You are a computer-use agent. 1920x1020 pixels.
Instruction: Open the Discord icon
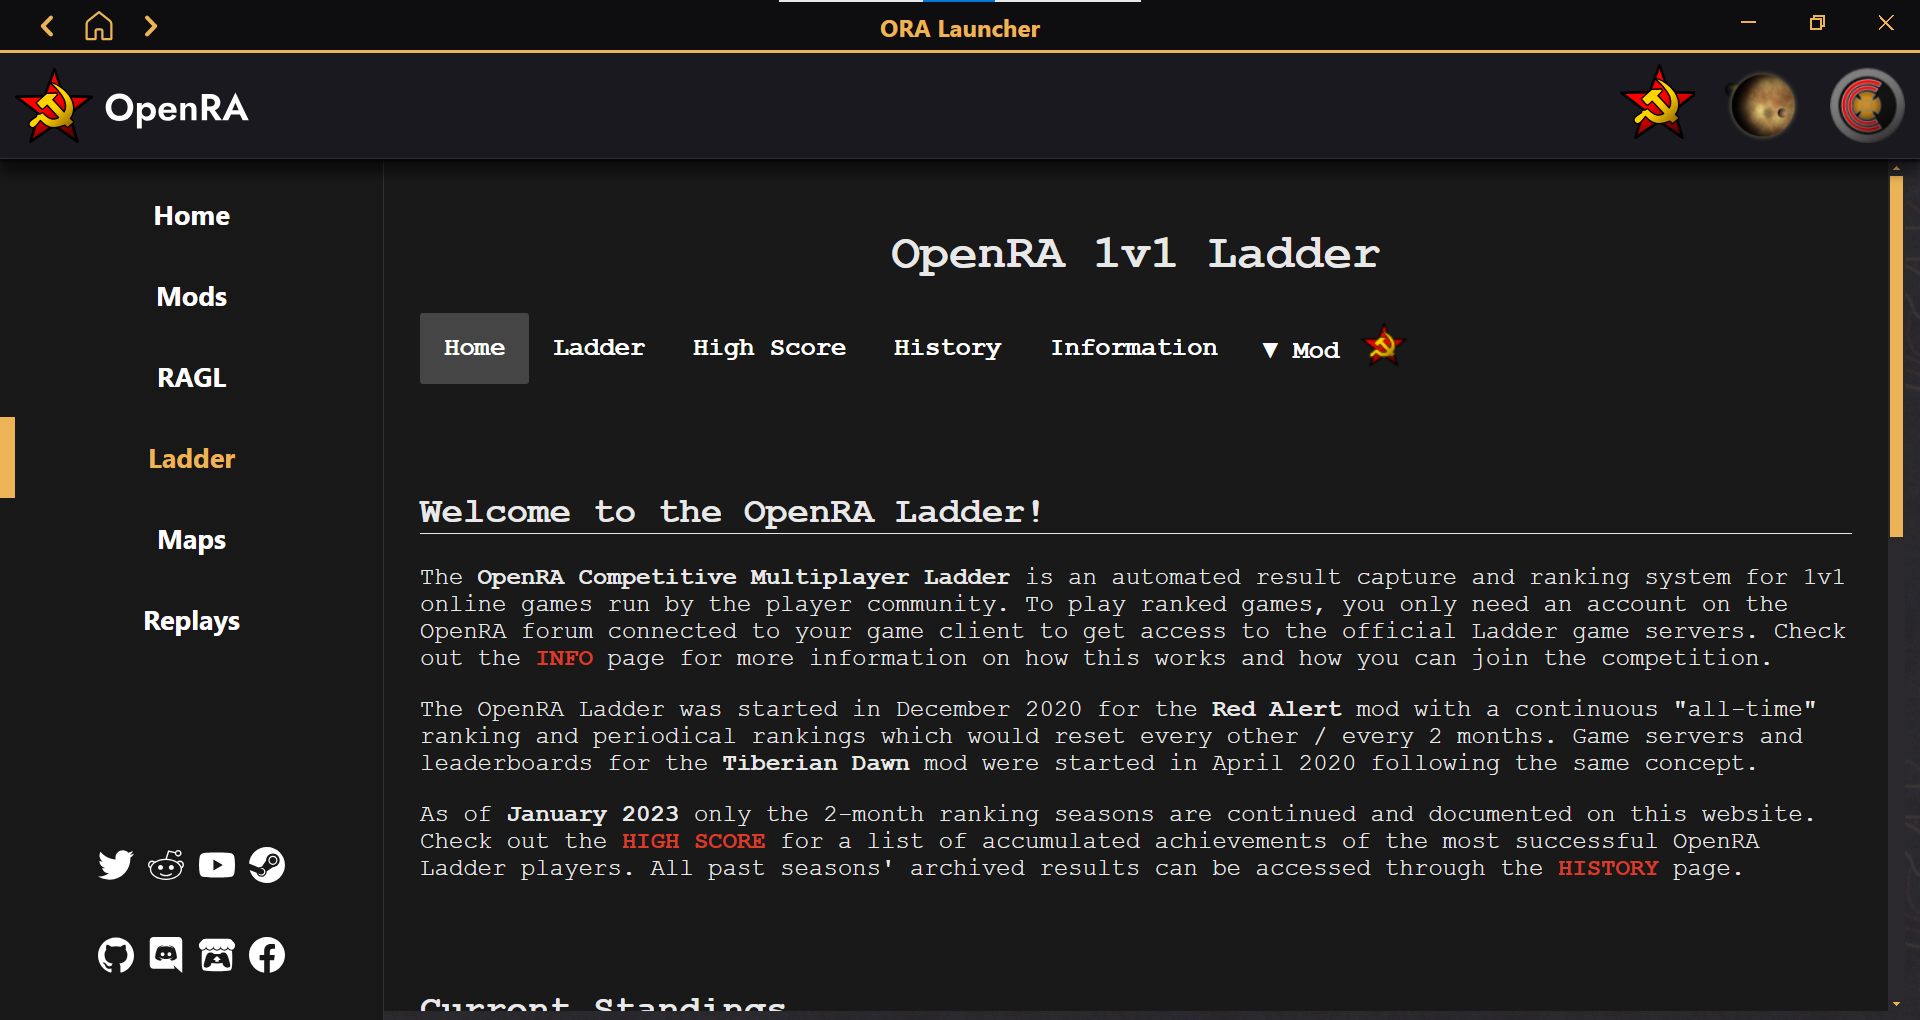point(166,955)
